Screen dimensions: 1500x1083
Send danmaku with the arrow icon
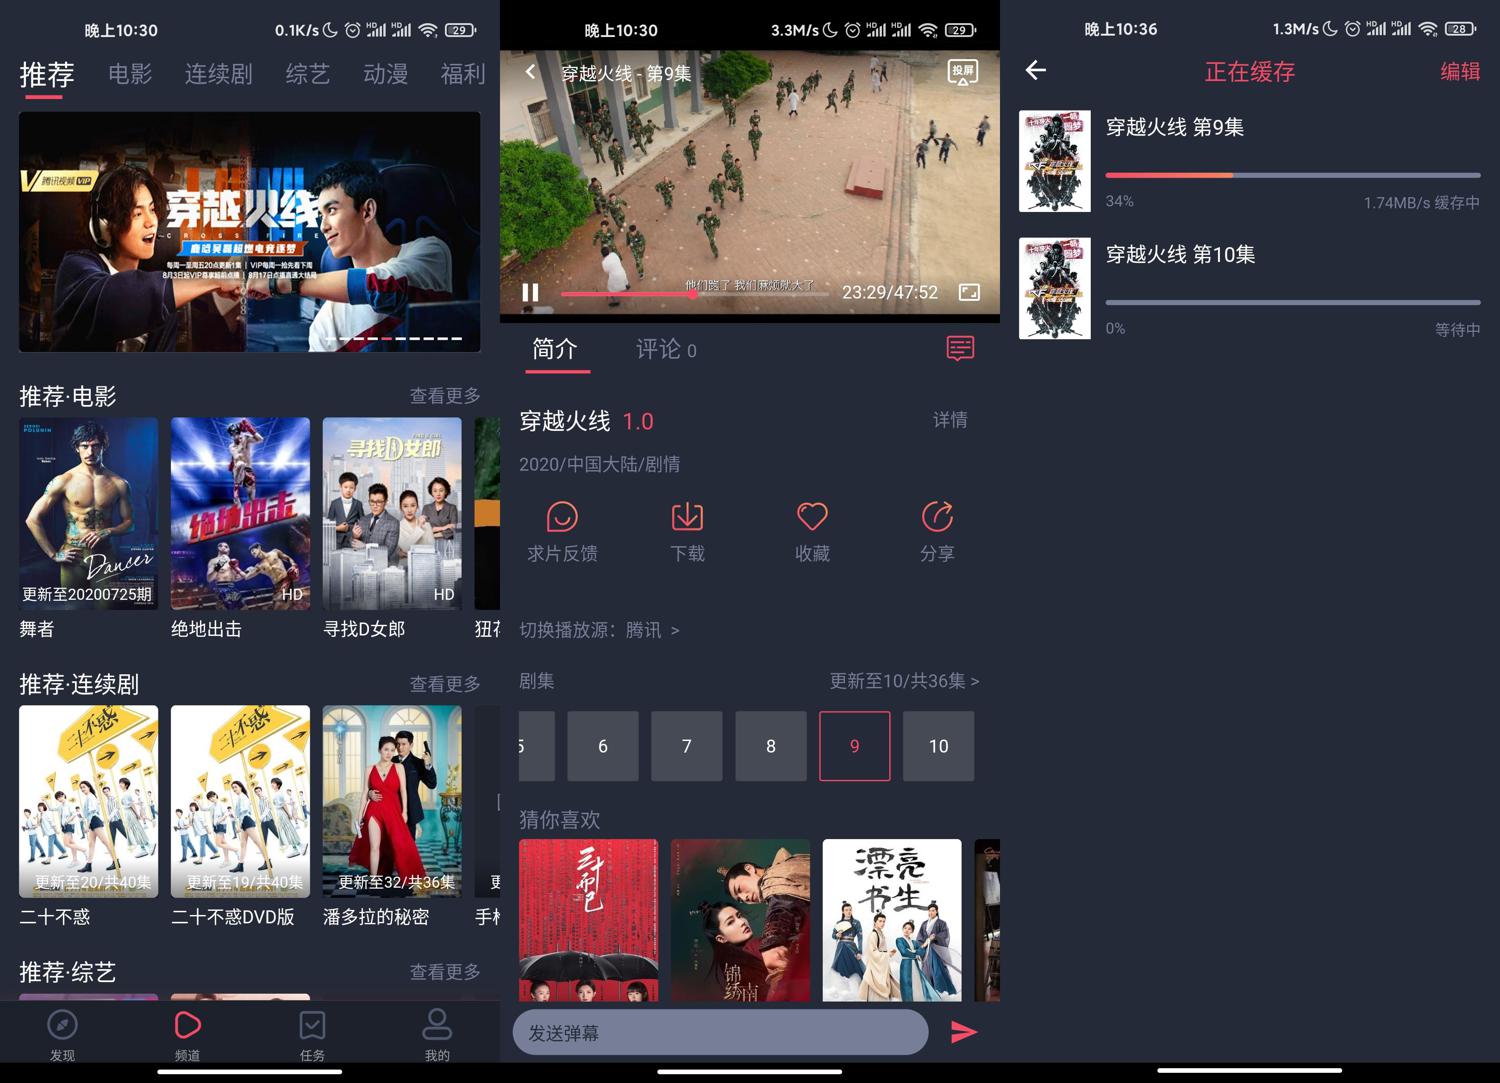tap(963, 1032)
